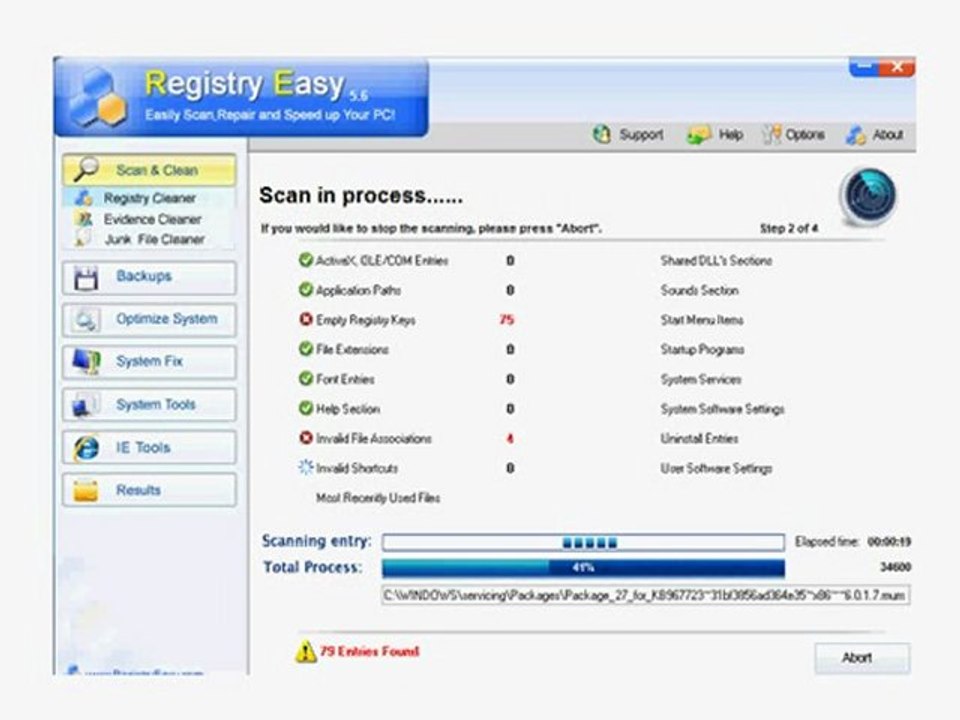Screen dimensions: 960x720
Task: Open the Help link
Action: pyautogui.click(x=730, y=135)
